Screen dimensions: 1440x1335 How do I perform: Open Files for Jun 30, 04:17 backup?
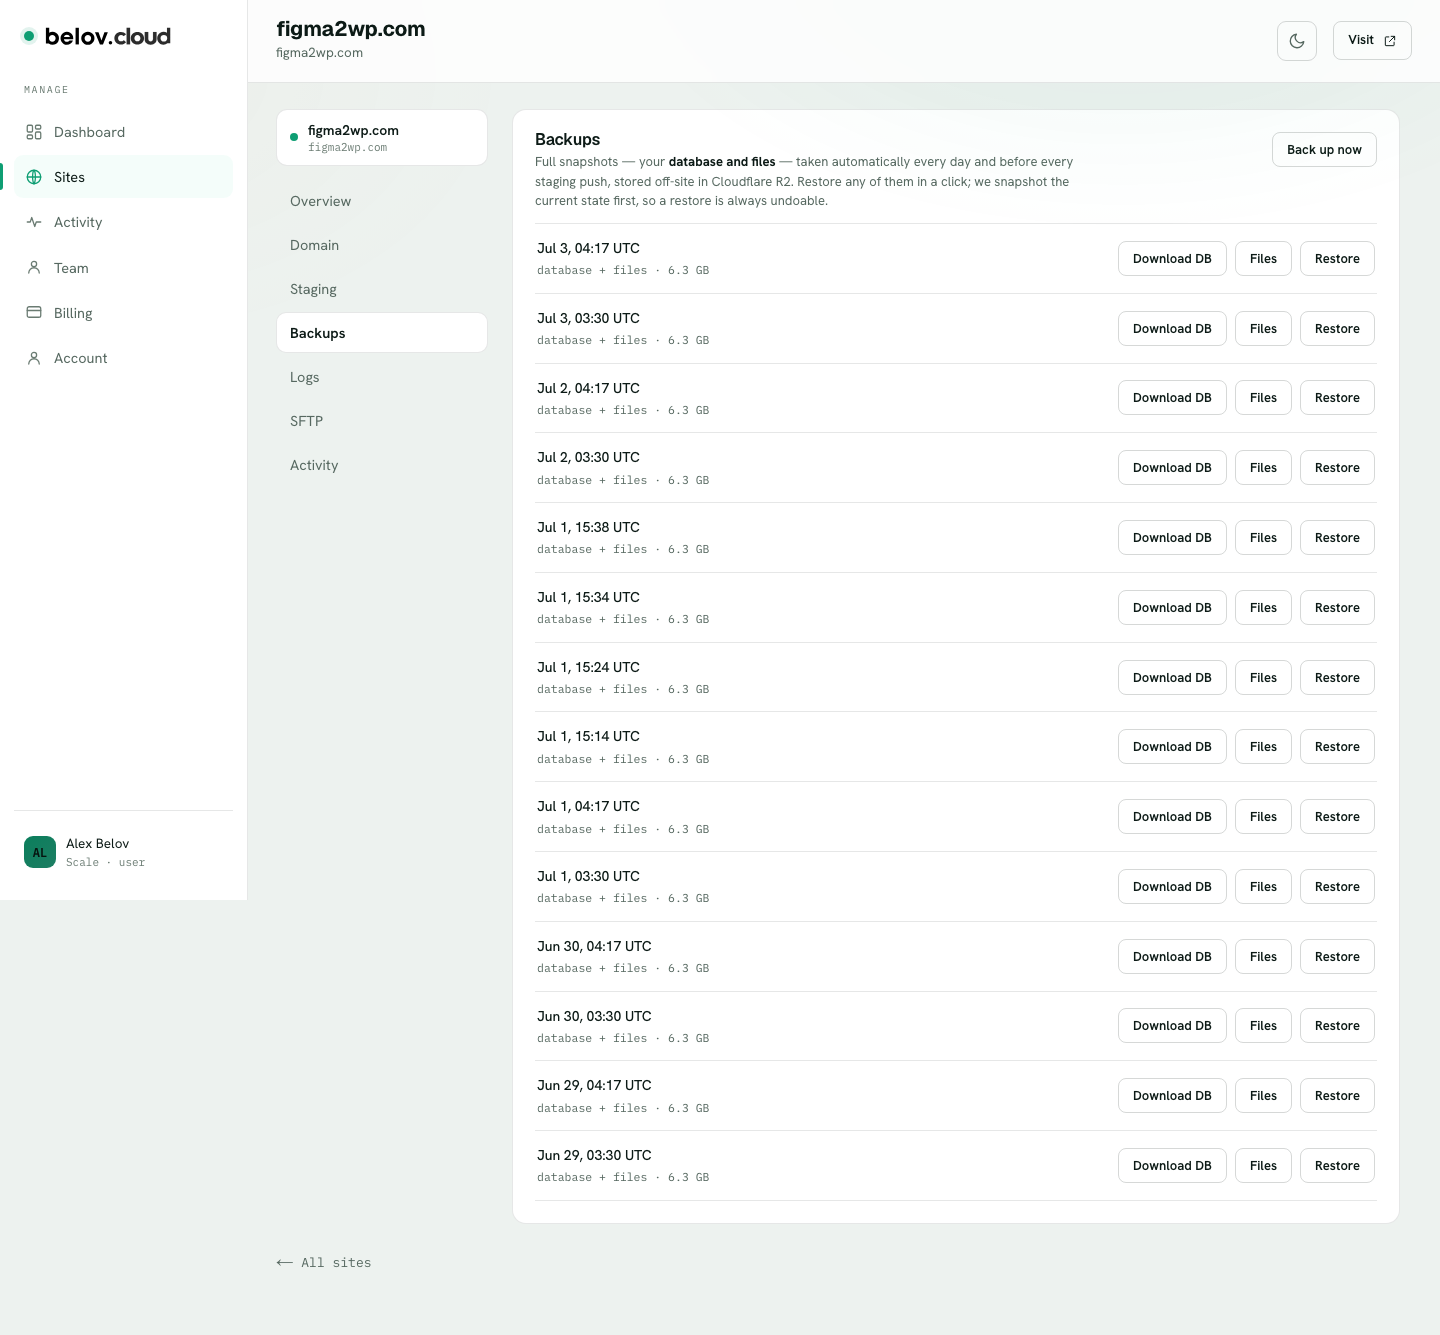point(1263,957)
